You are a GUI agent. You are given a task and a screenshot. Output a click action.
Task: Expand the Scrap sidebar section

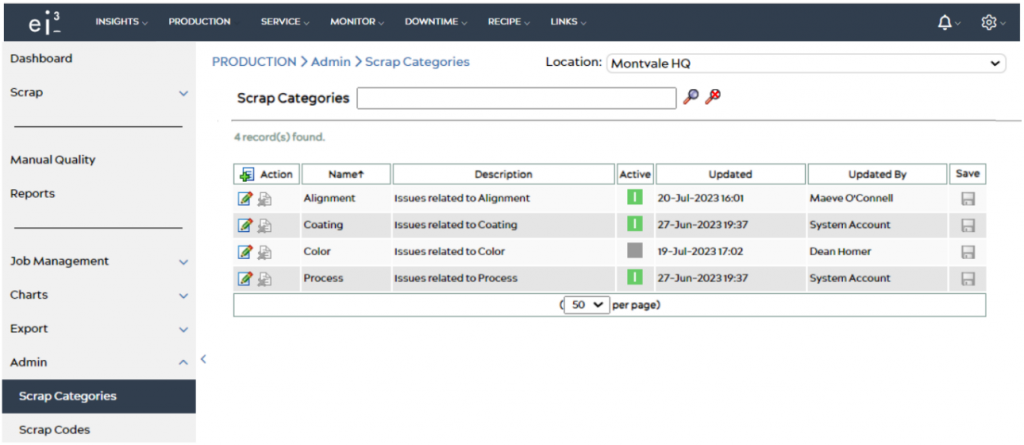[184, 93]
